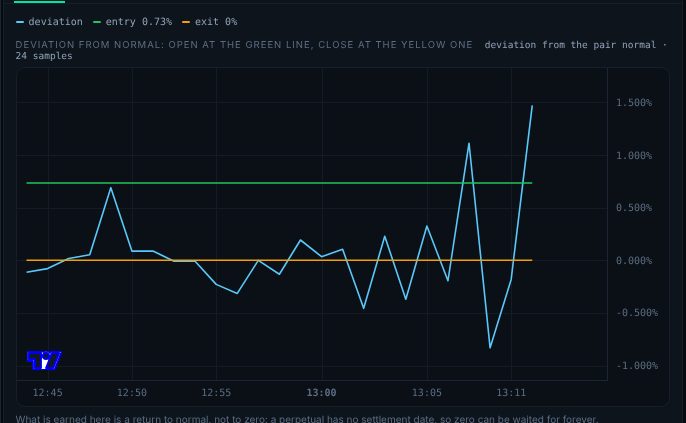The height and width of the screenshot is (423, 686).
Task: Click the 12:45 time axis label
Action: (48, 393)
